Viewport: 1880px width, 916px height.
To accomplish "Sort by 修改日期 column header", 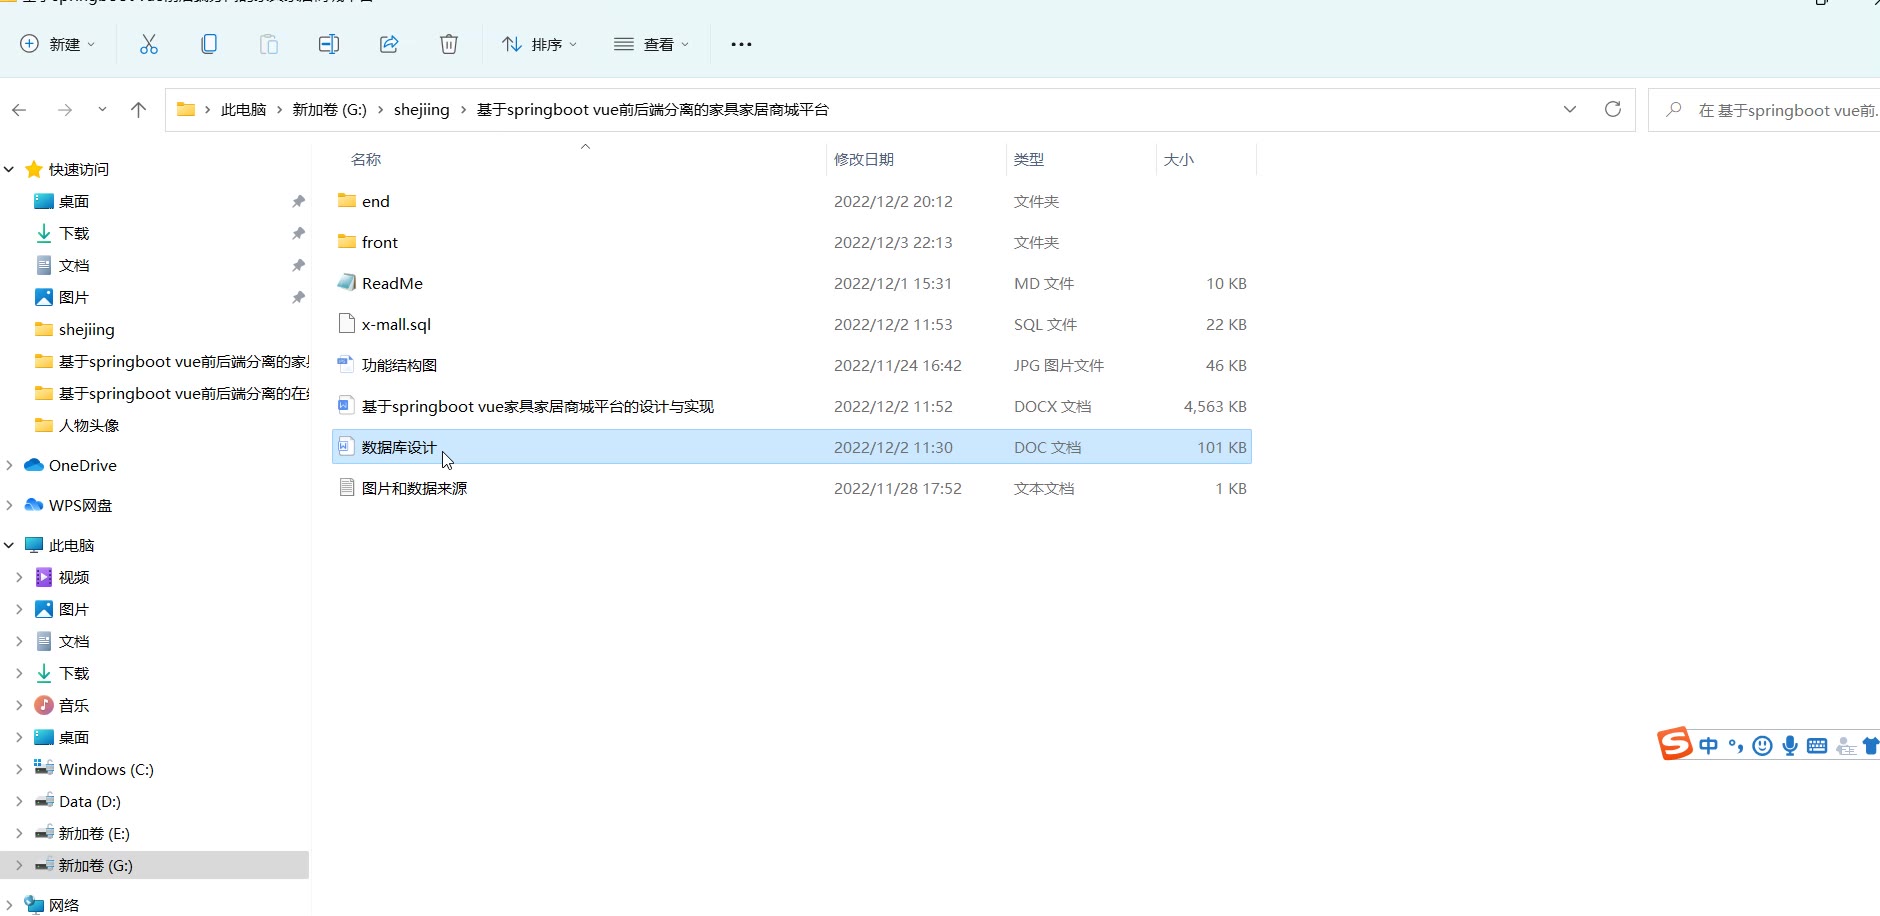I will (864, 159).
